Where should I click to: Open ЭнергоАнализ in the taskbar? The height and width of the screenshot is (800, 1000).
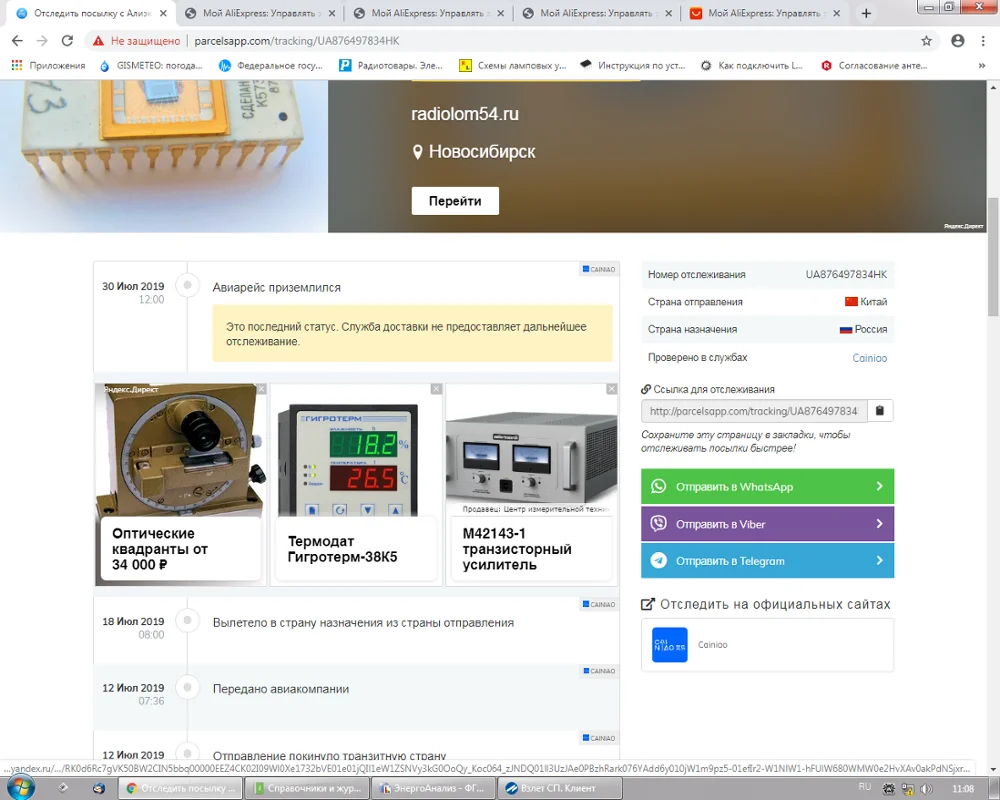[434, 789]
